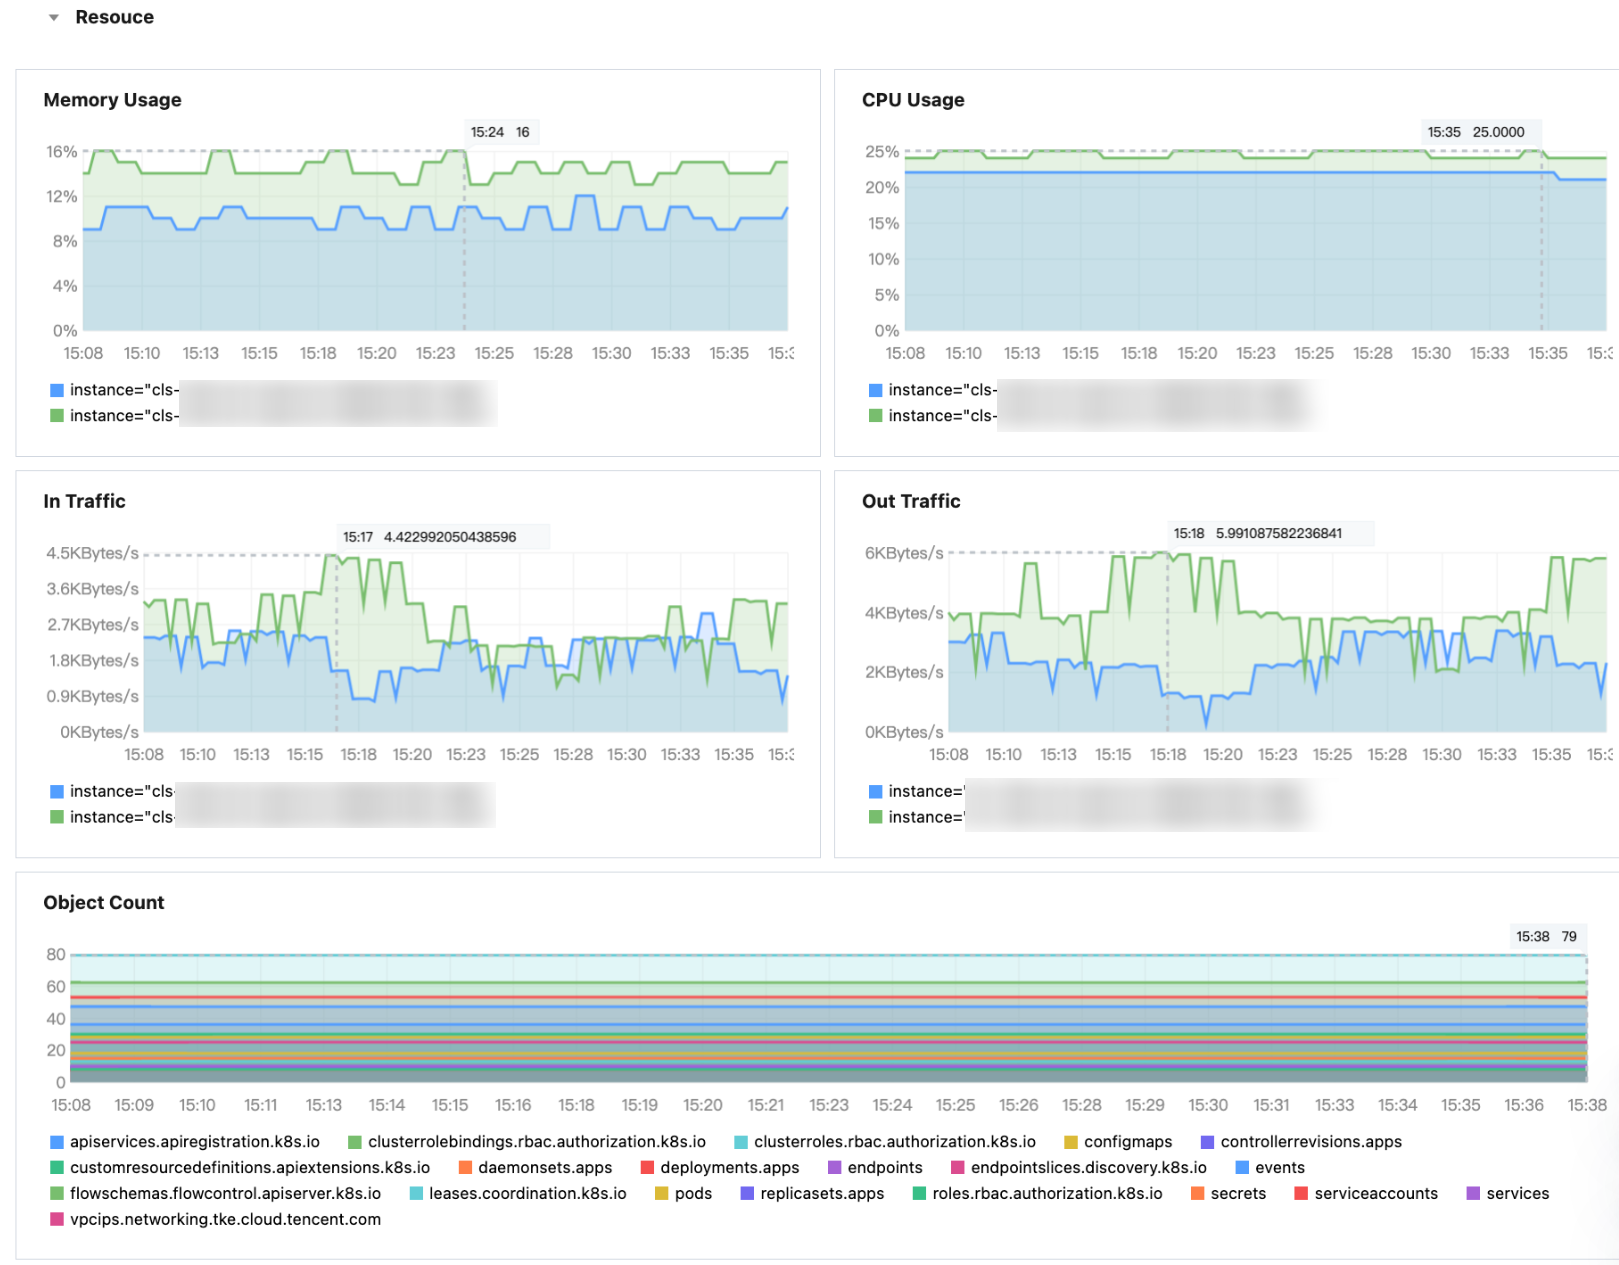Click the 2KBytes/s label on Out Traffic axis
1619x1265 pixels.
(904, 672)
